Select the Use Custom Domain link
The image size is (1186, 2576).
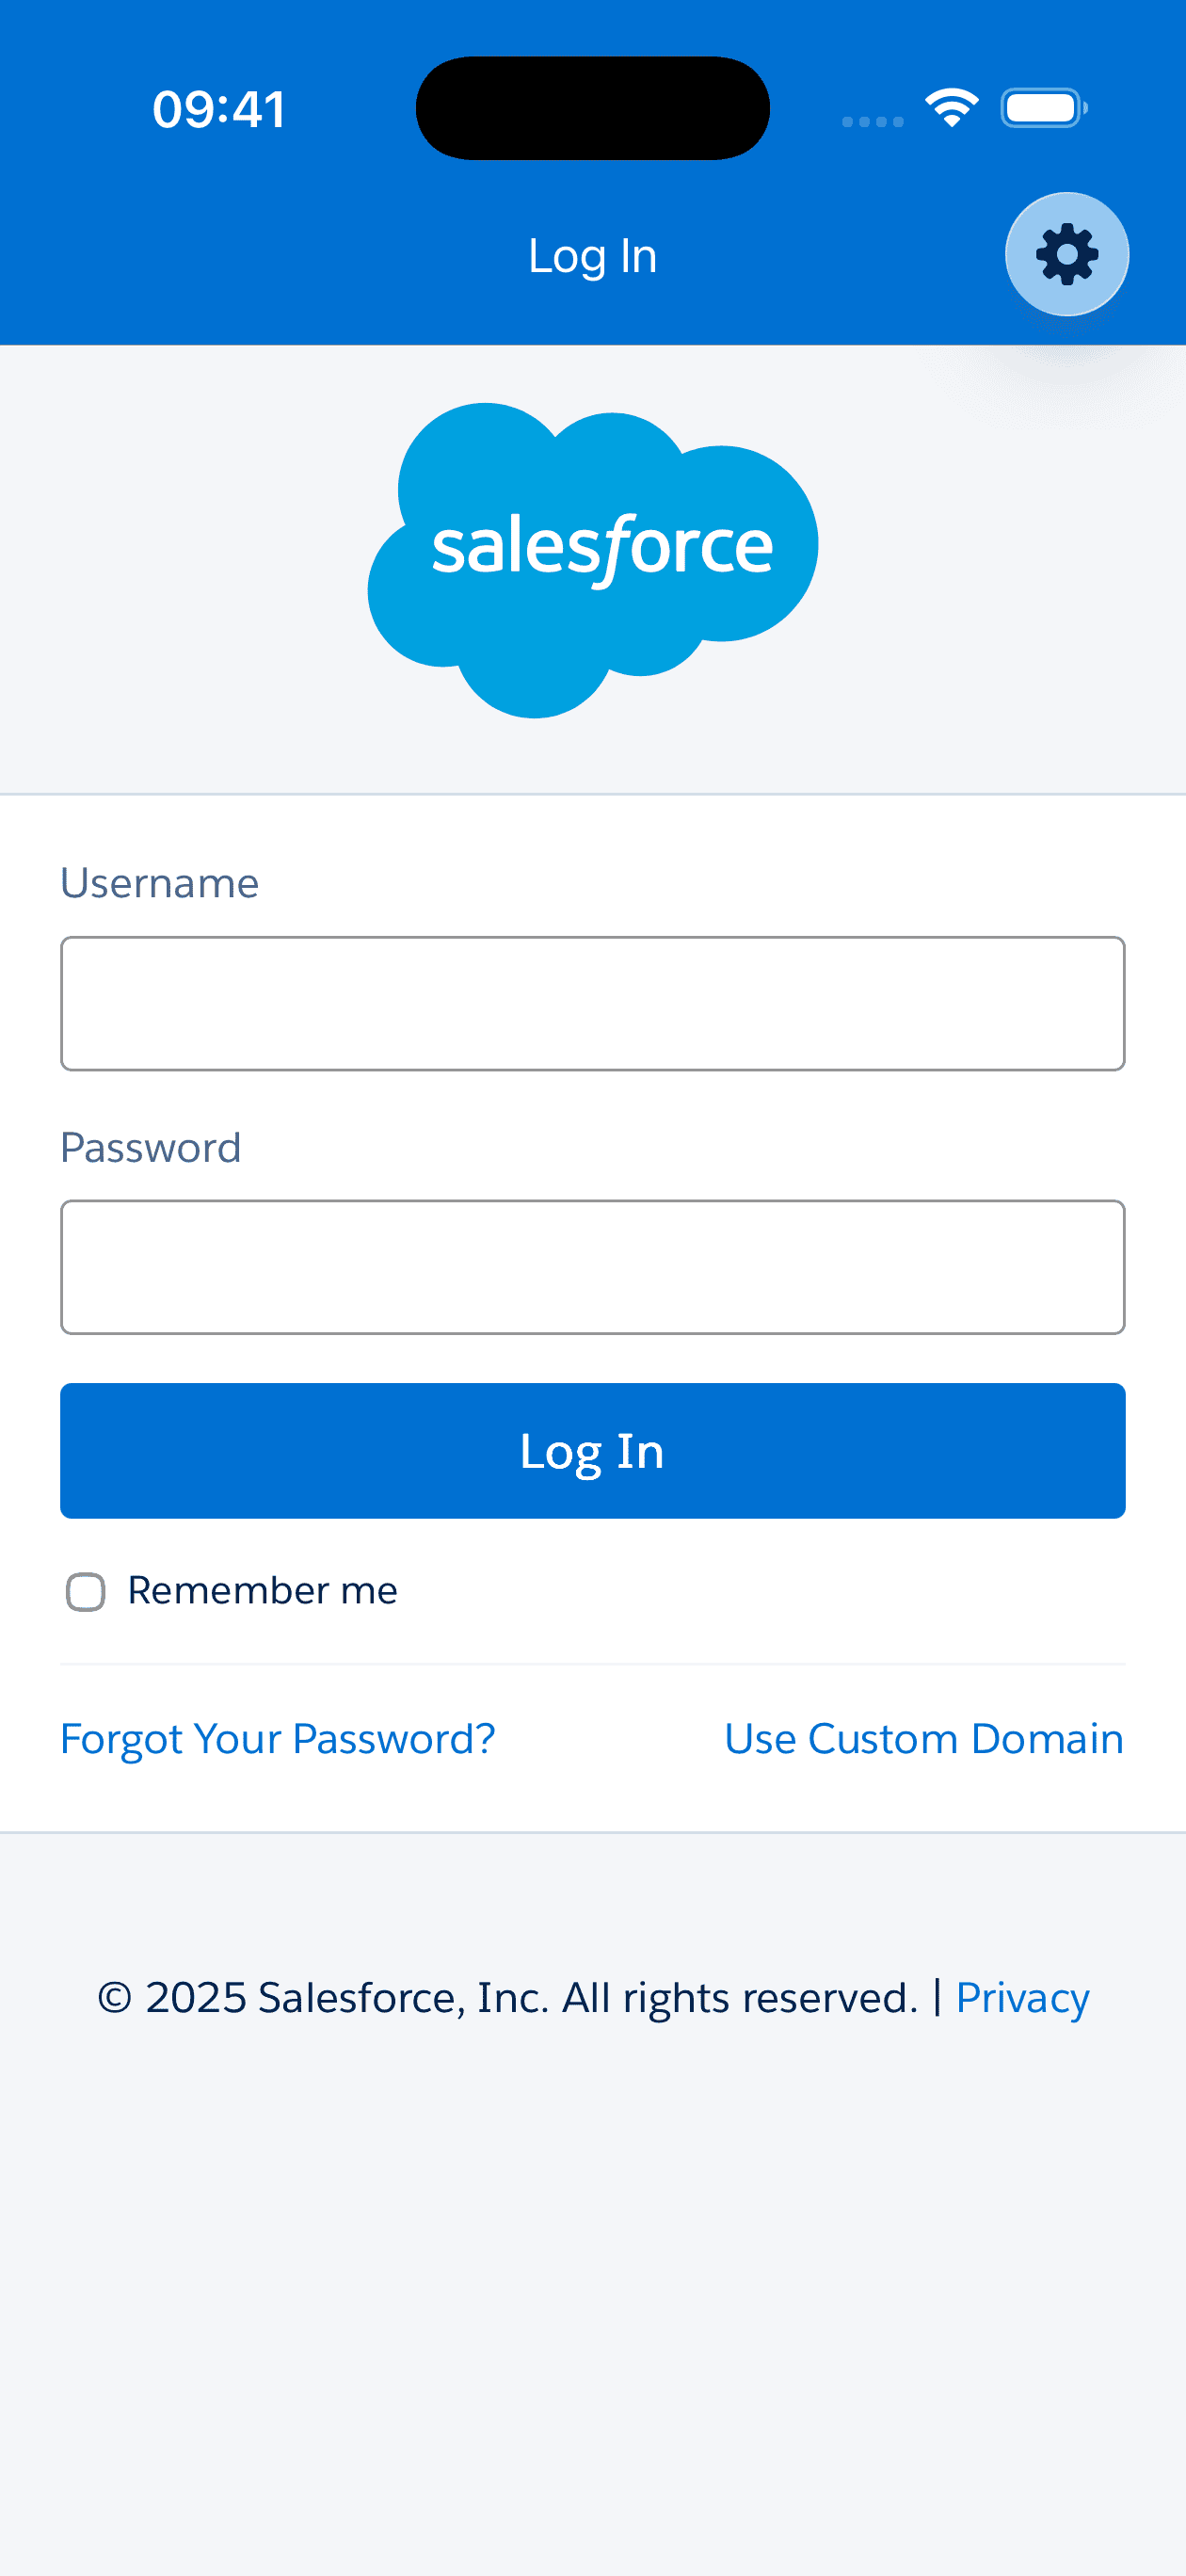923,1739
